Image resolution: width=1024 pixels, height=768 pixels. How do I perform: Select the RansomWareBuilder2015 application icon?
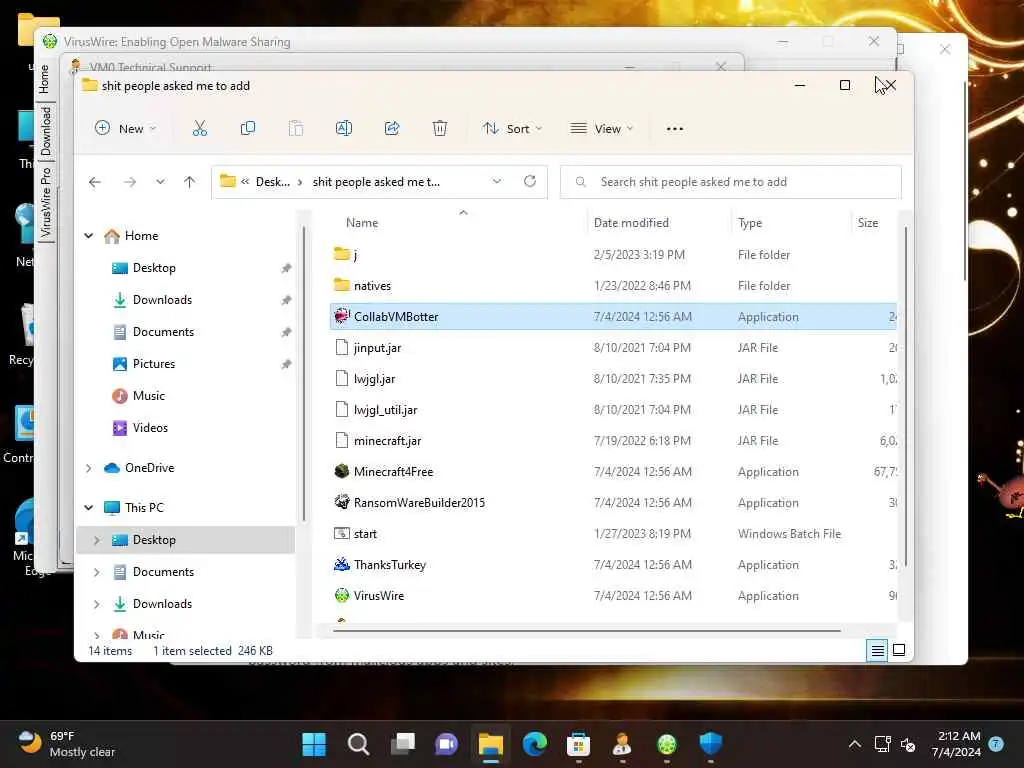pyautogui.click(x=342, y=502)
